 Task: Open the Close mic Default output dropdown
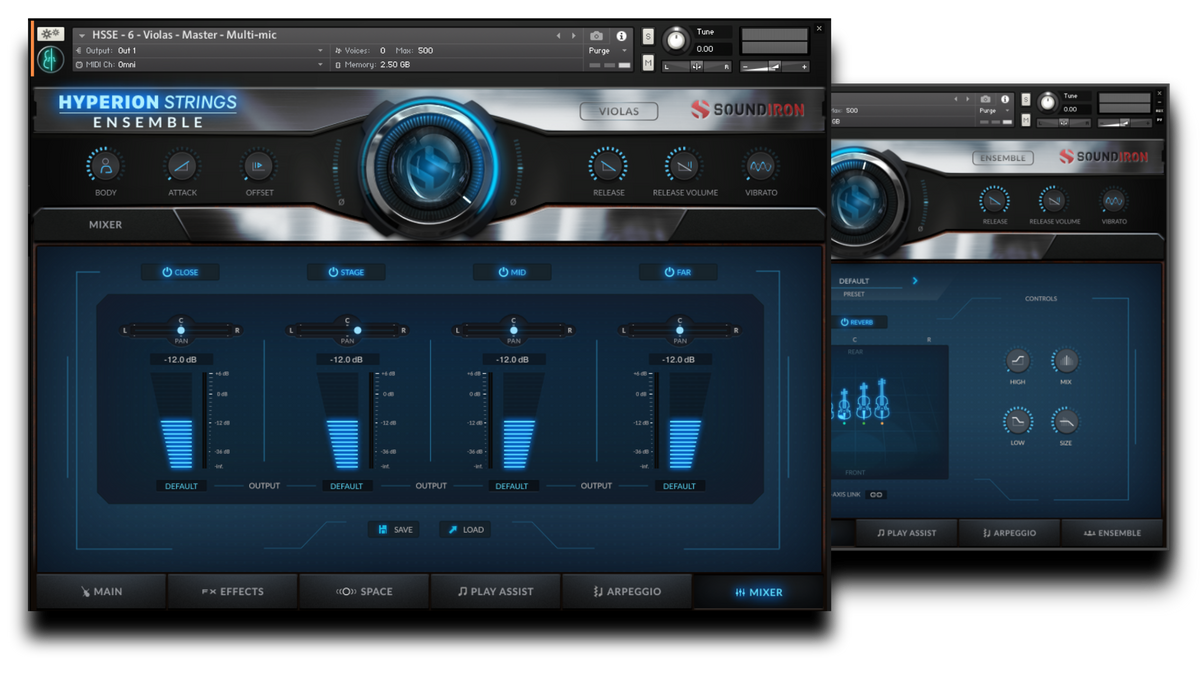[181, 486]
